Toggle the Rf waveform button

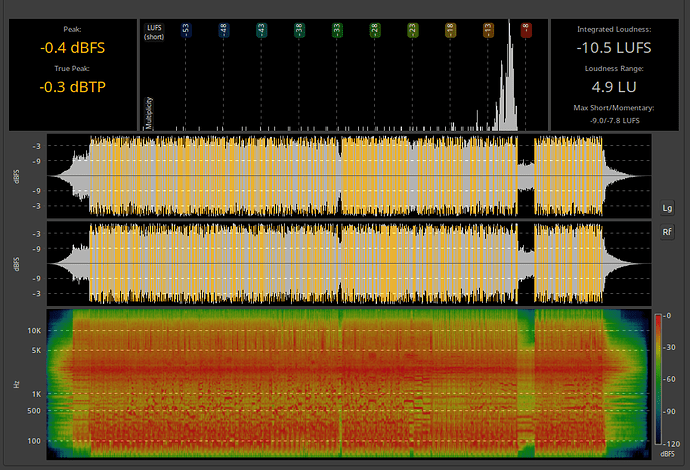coord(667,231)
